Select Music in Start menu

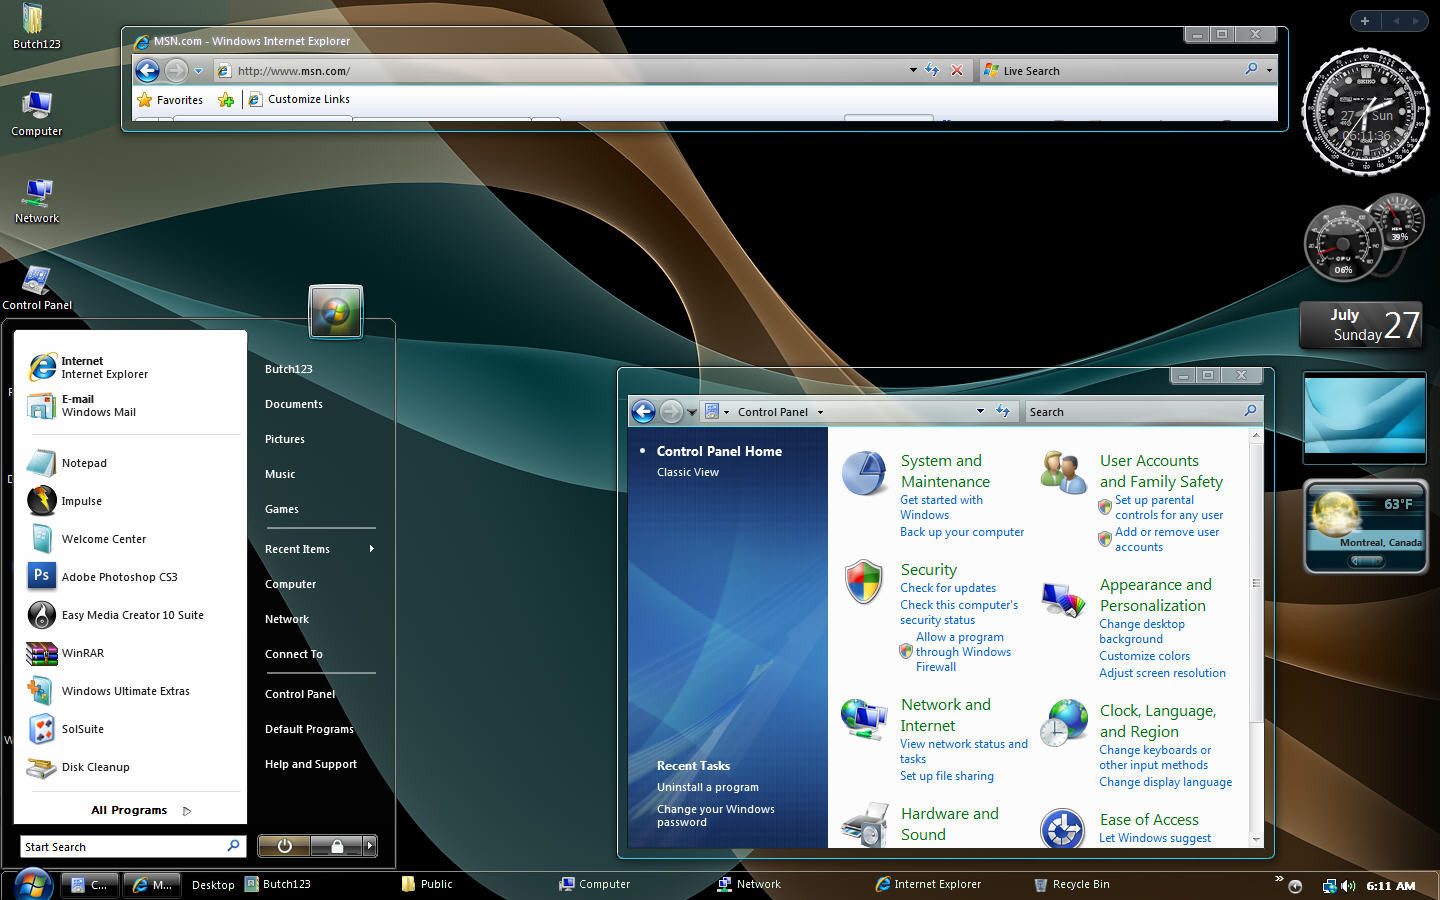coord(280,474)
